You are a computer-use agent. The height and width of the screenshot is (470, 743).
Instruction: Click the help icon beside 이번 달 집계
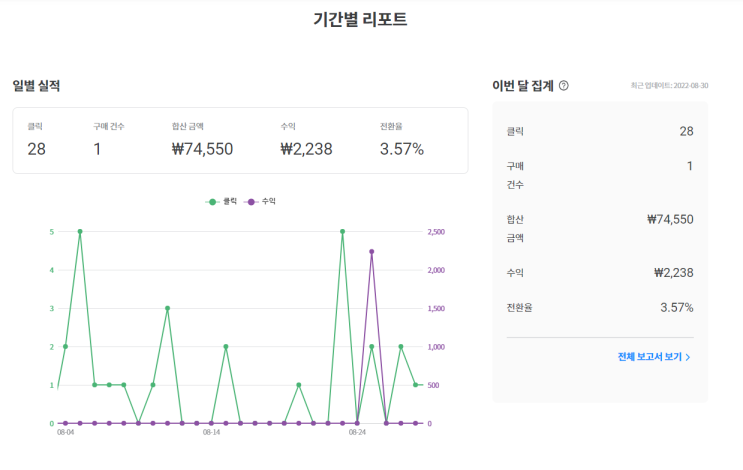(x=563, y=86)
